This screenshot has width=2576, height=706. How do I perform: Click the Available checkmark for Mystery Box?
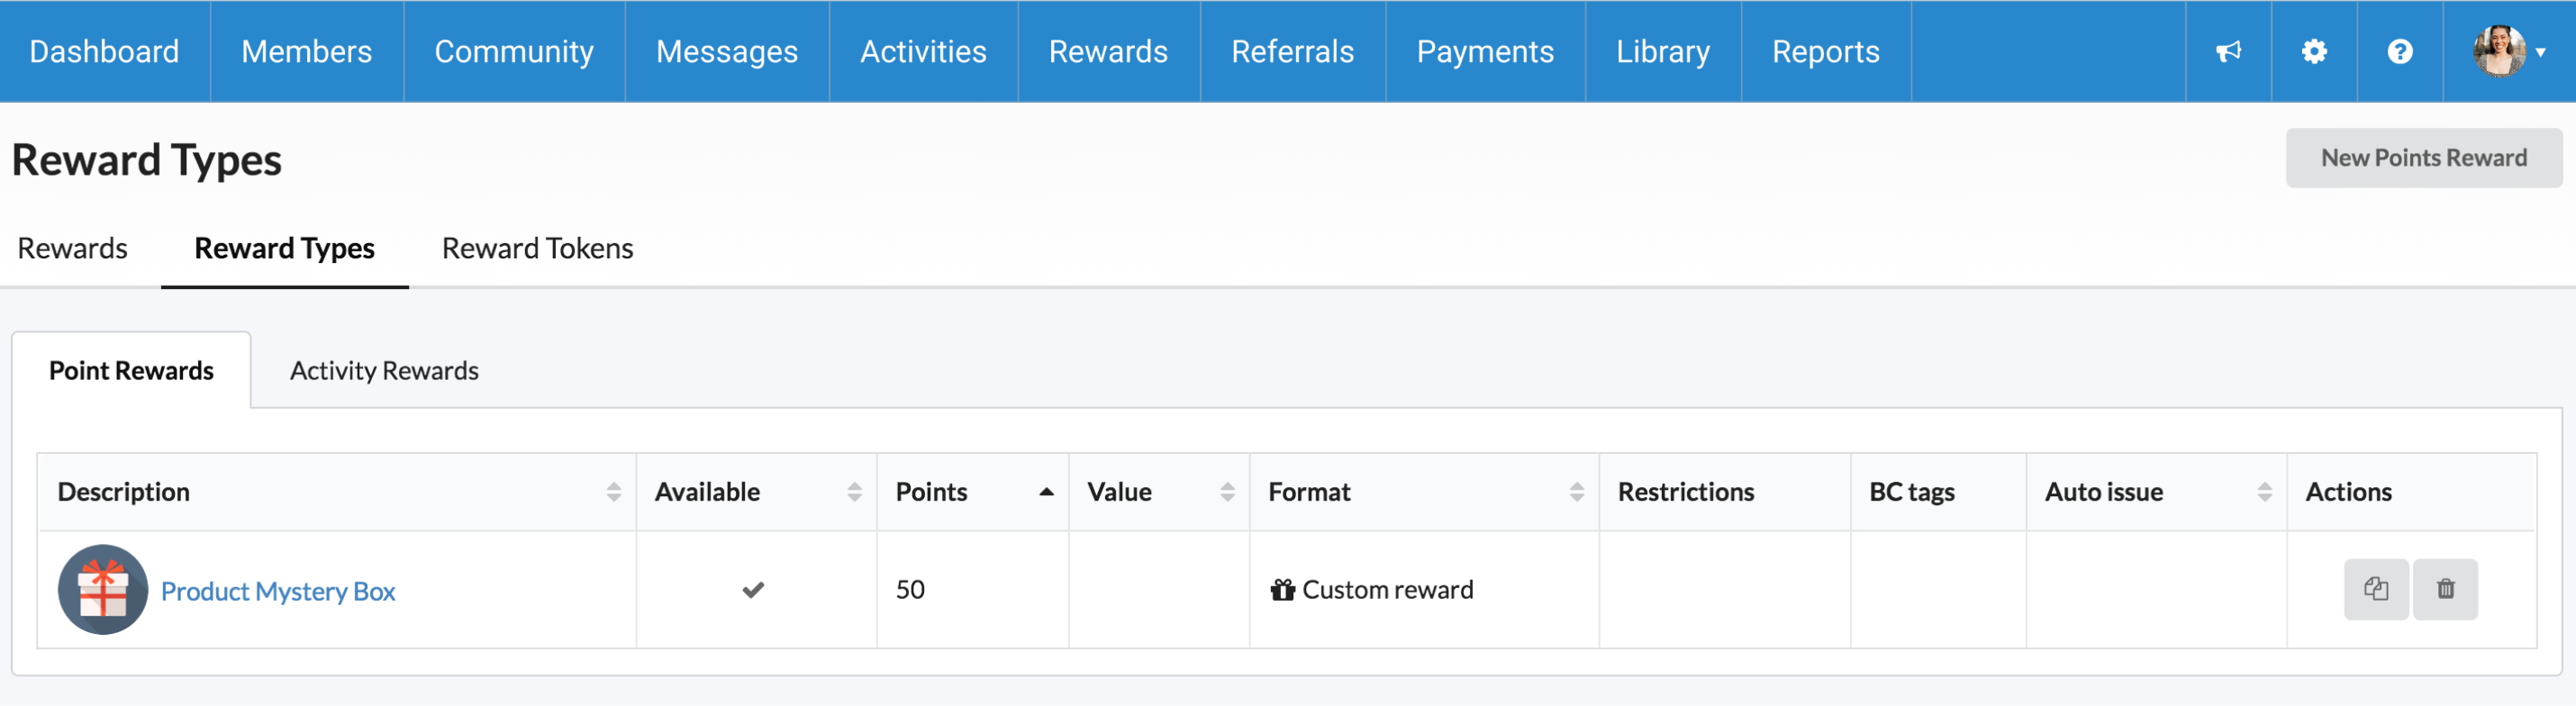(x=753, y=590)
